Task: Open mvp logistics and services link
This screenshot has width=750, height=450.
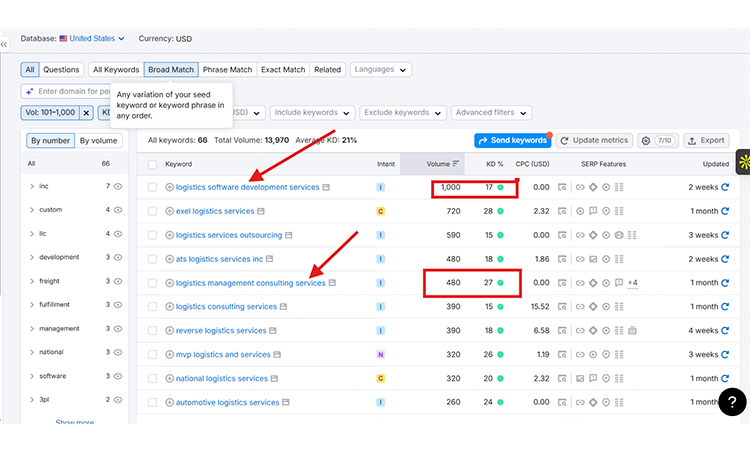Action: [x=223, y=354]
